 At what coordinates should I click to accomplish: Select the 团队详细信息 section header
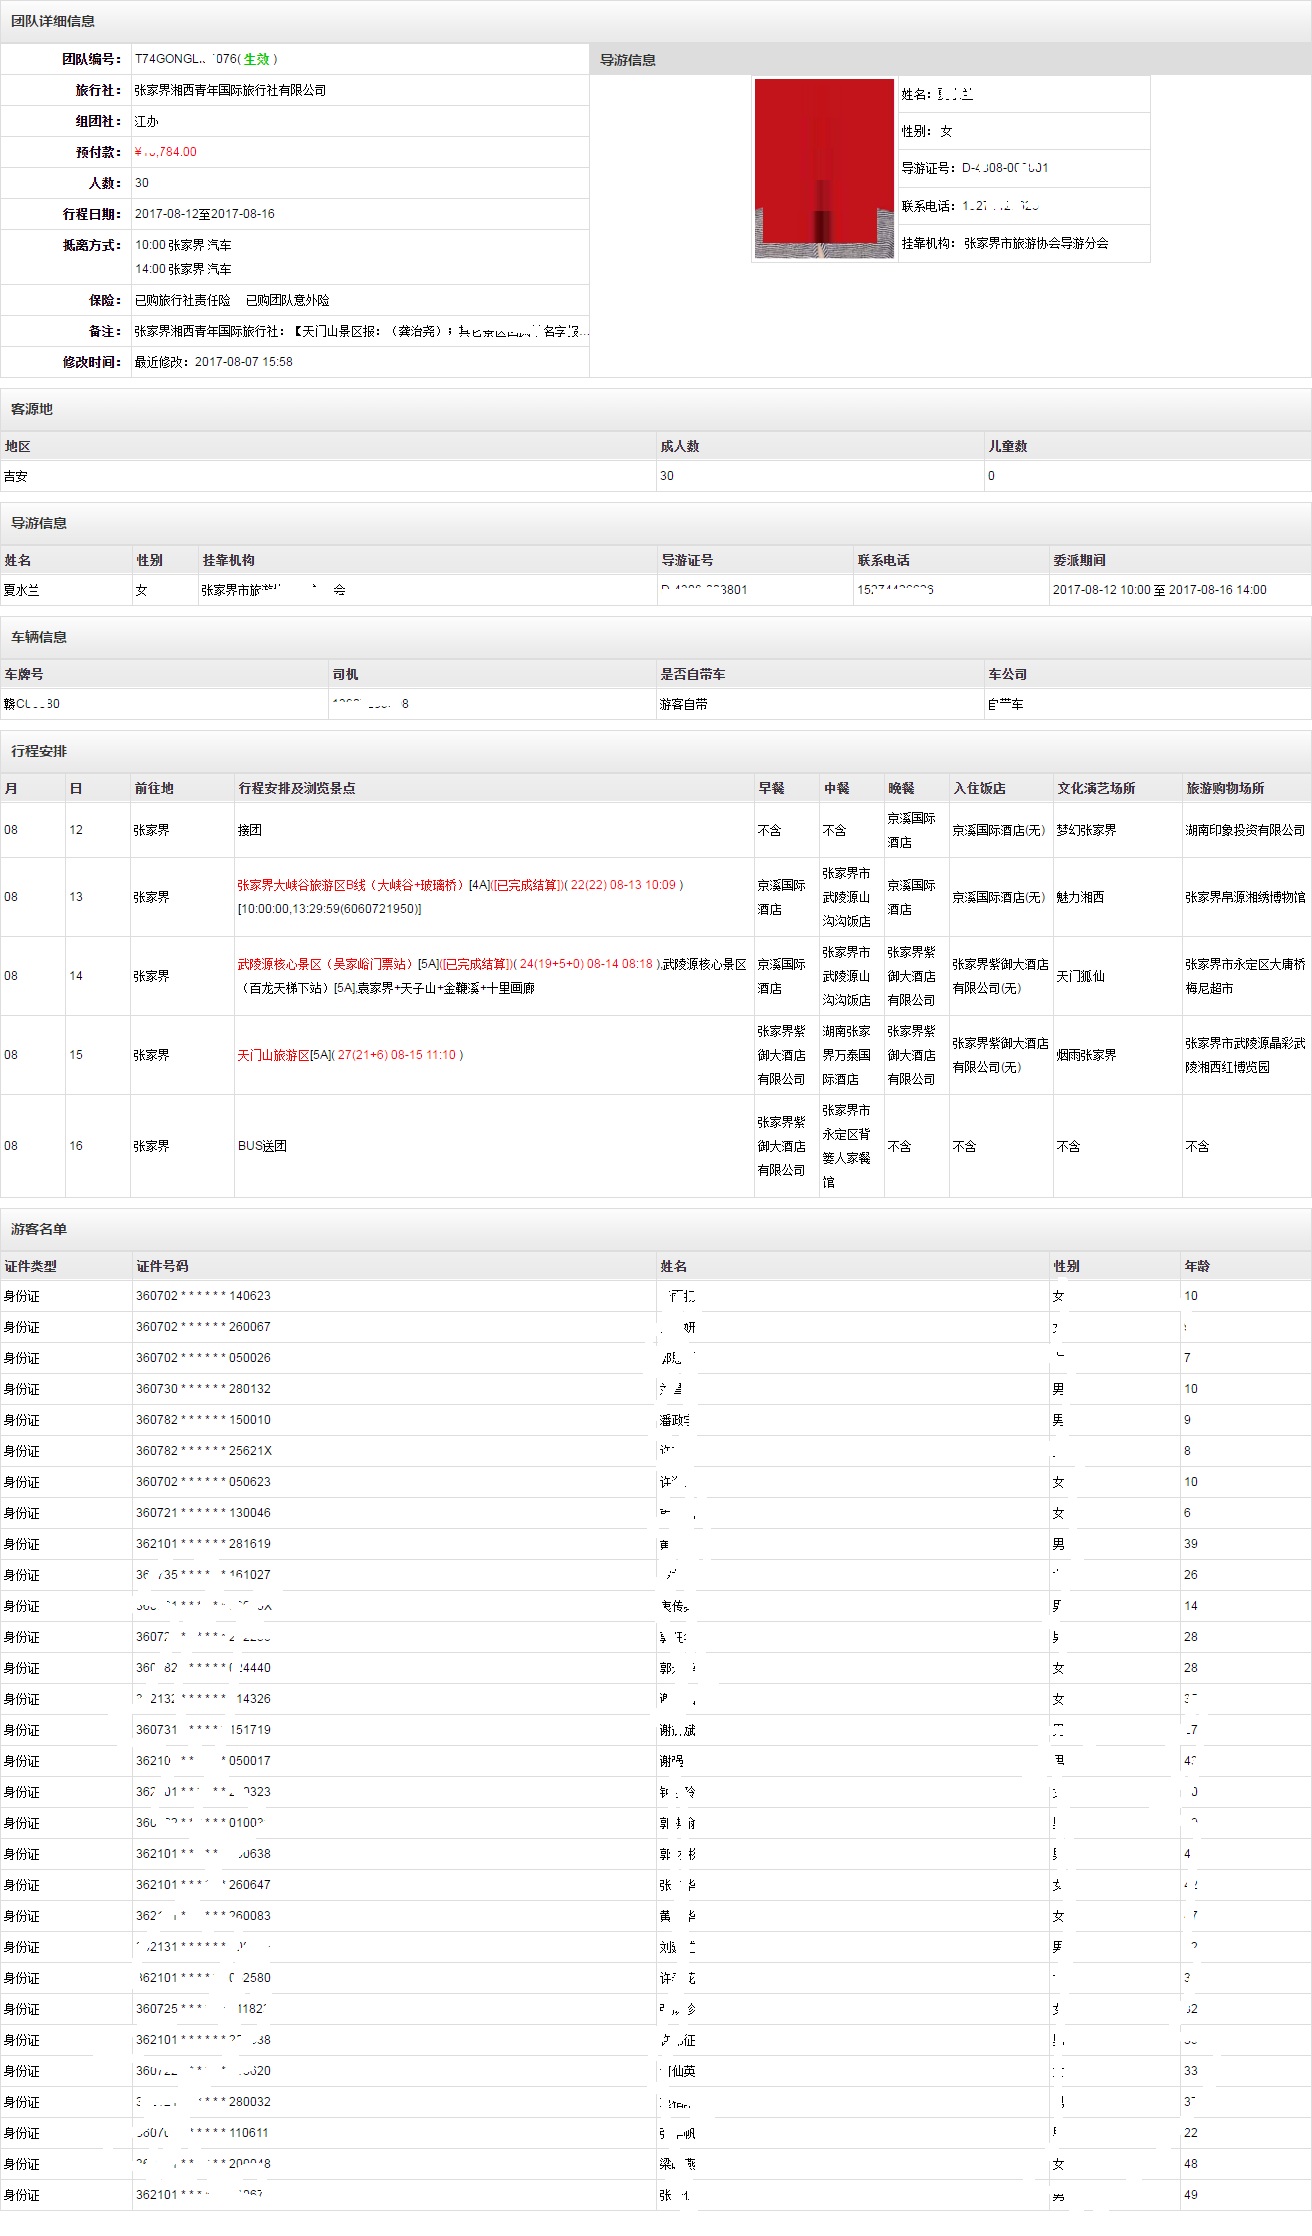coord(53,21)
